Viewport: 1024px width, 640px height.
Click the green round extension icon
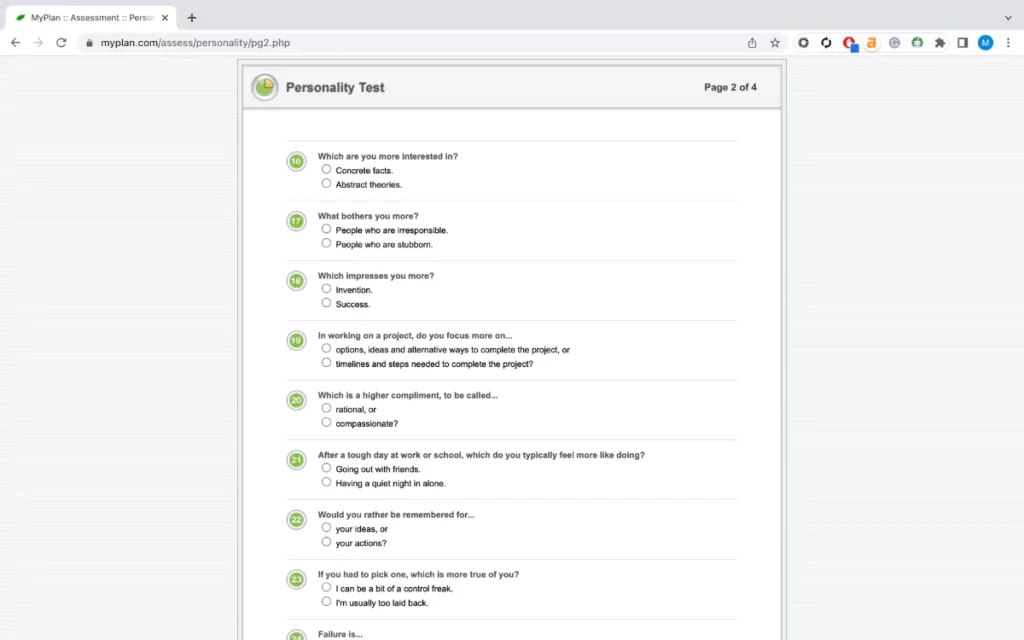pyautogui.click(x=917, y=42)
